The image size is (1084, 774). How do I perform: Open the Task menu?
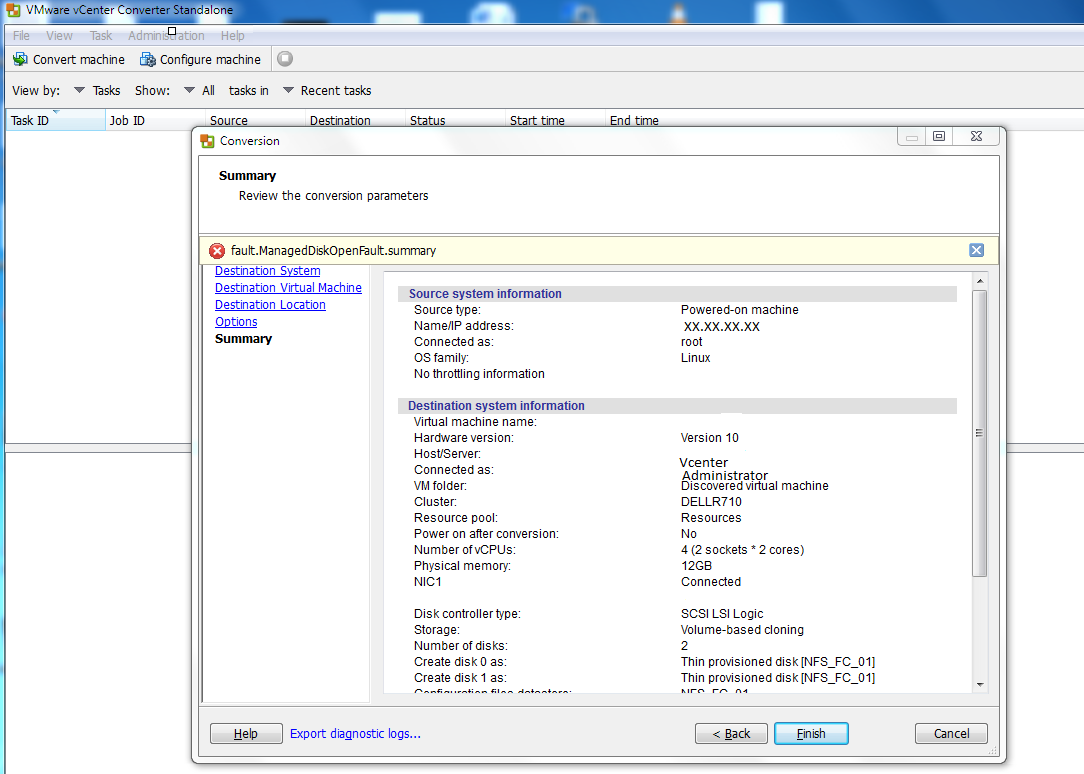tap(101, 35)
